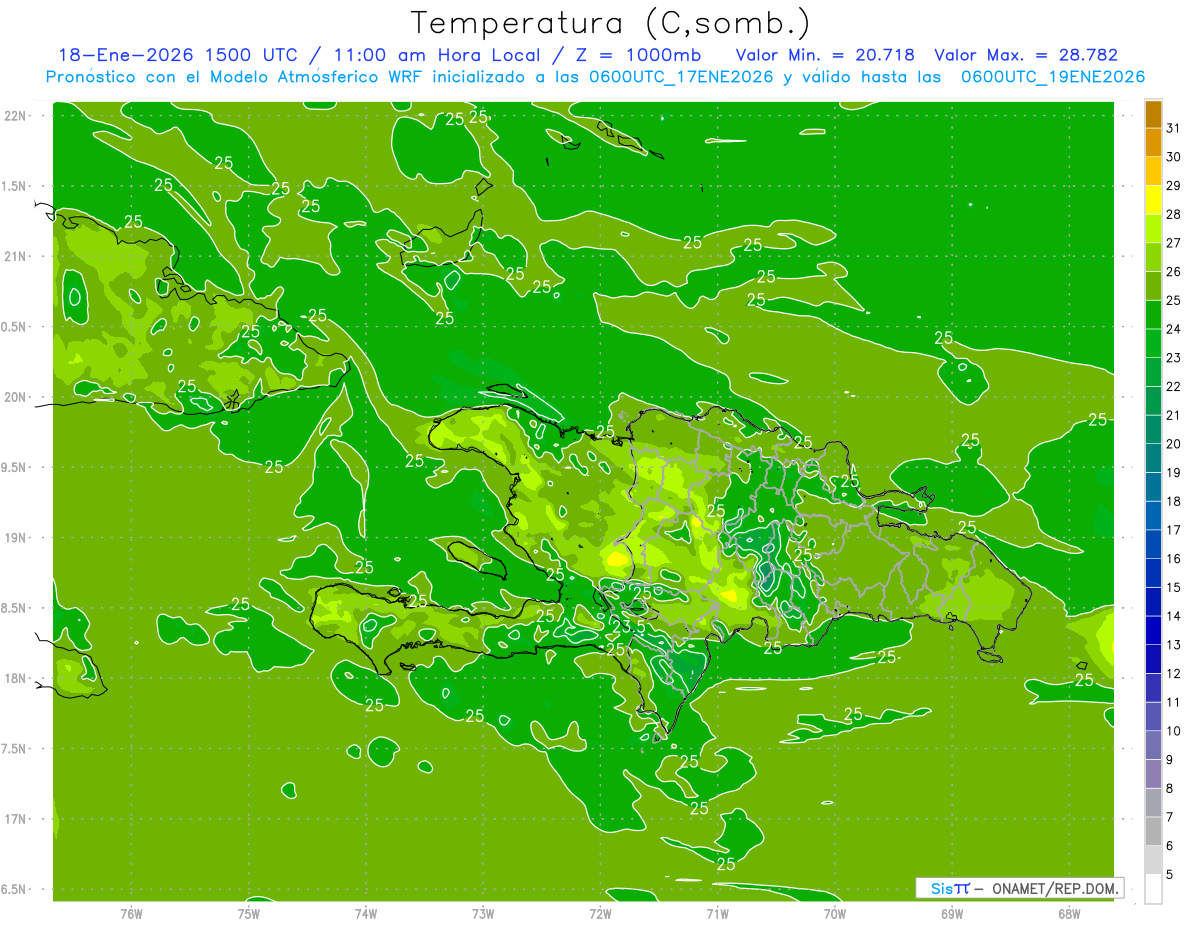Click the 'ONAMET/REP.DOM.' credit label
The height and width of the screenshot is (927, 1200).
(1056, 888)
